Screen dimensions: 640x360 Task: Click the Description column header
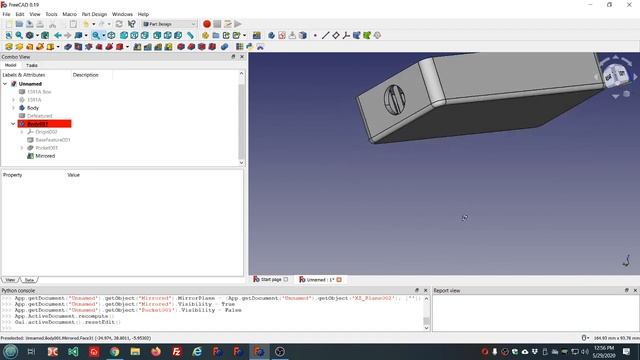pyautogui.click(x=85, y=75)
